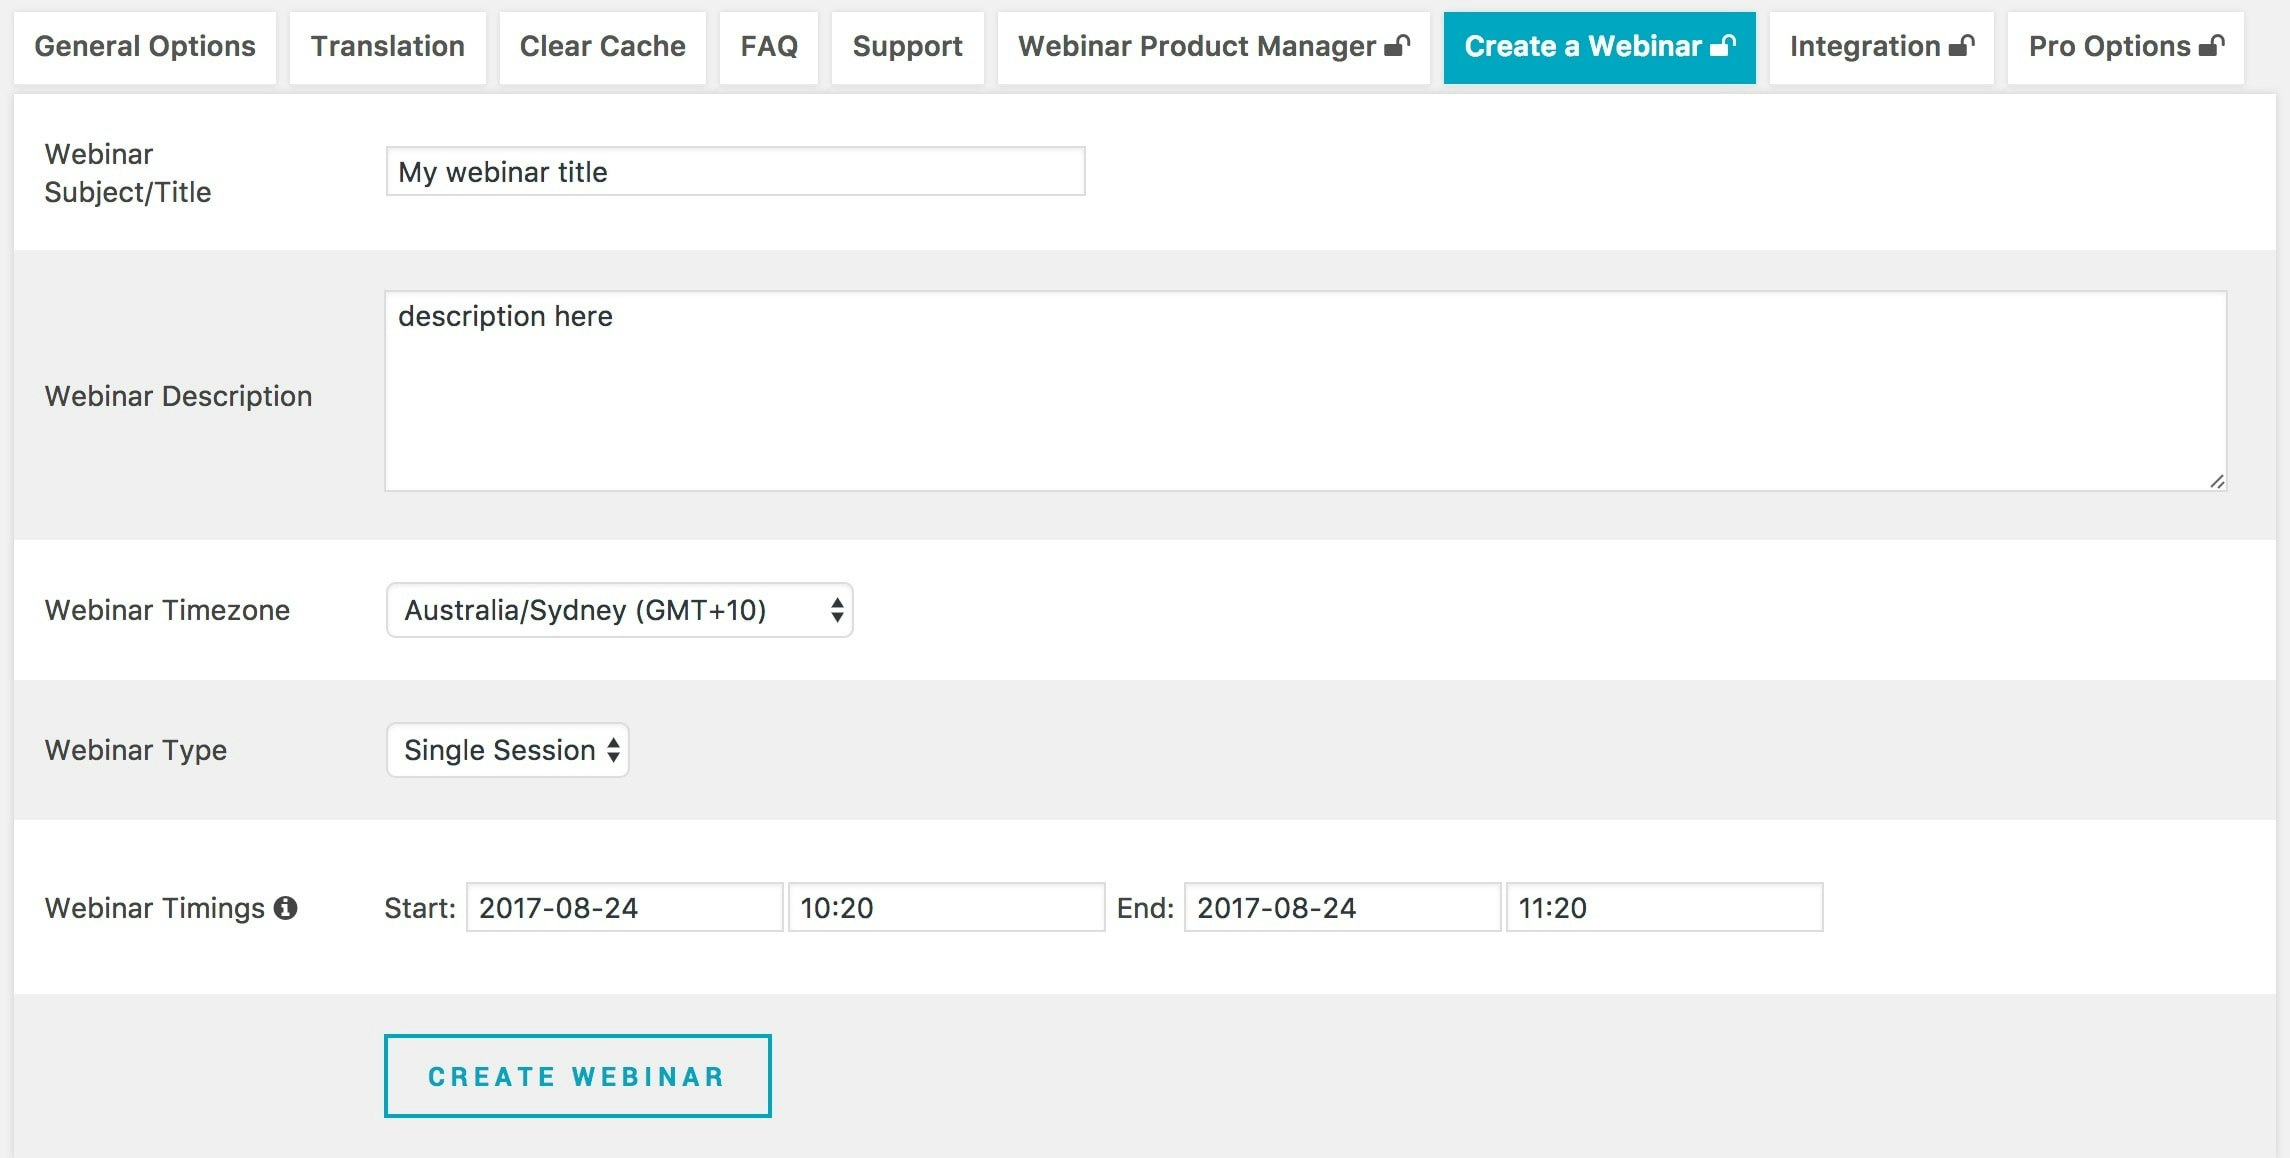Click the Webinar Subject/Title input field
The image size is (2290, 1158).
(735, 171)
